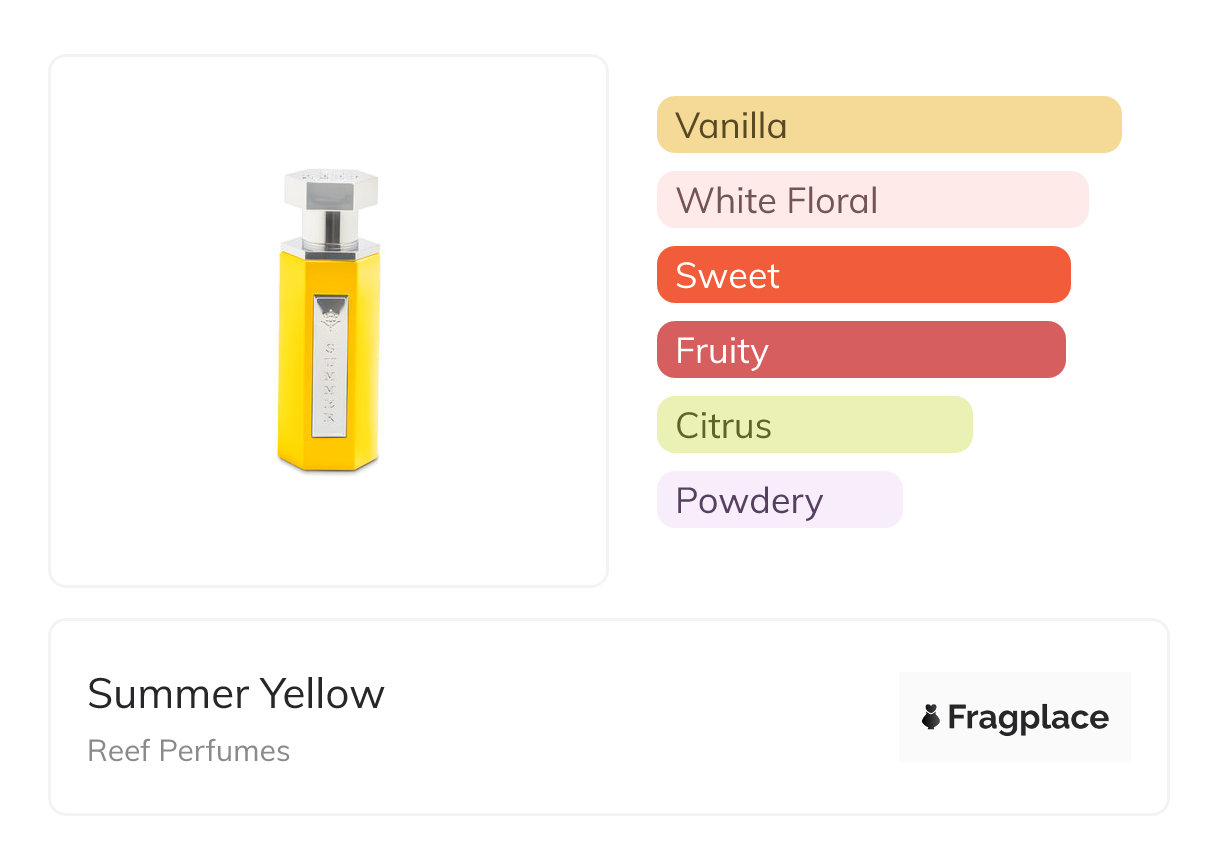Open the Summer Yellow perfume title

[236, 694]
